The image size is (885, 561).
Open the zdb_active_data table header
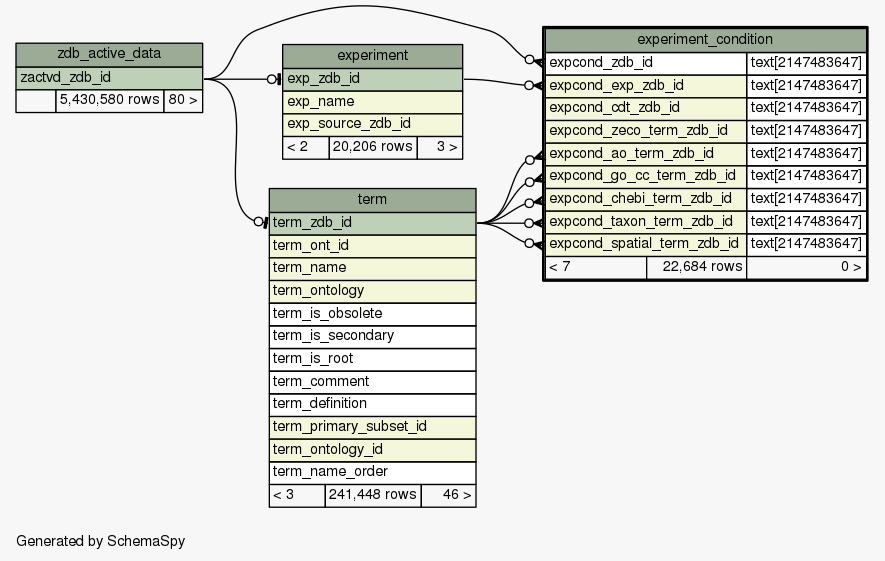tap(109, 54)
